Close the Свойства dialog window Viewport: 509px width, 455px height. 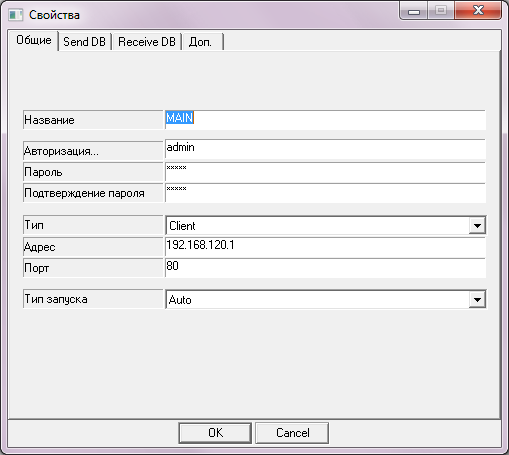[x=478, y=11]
